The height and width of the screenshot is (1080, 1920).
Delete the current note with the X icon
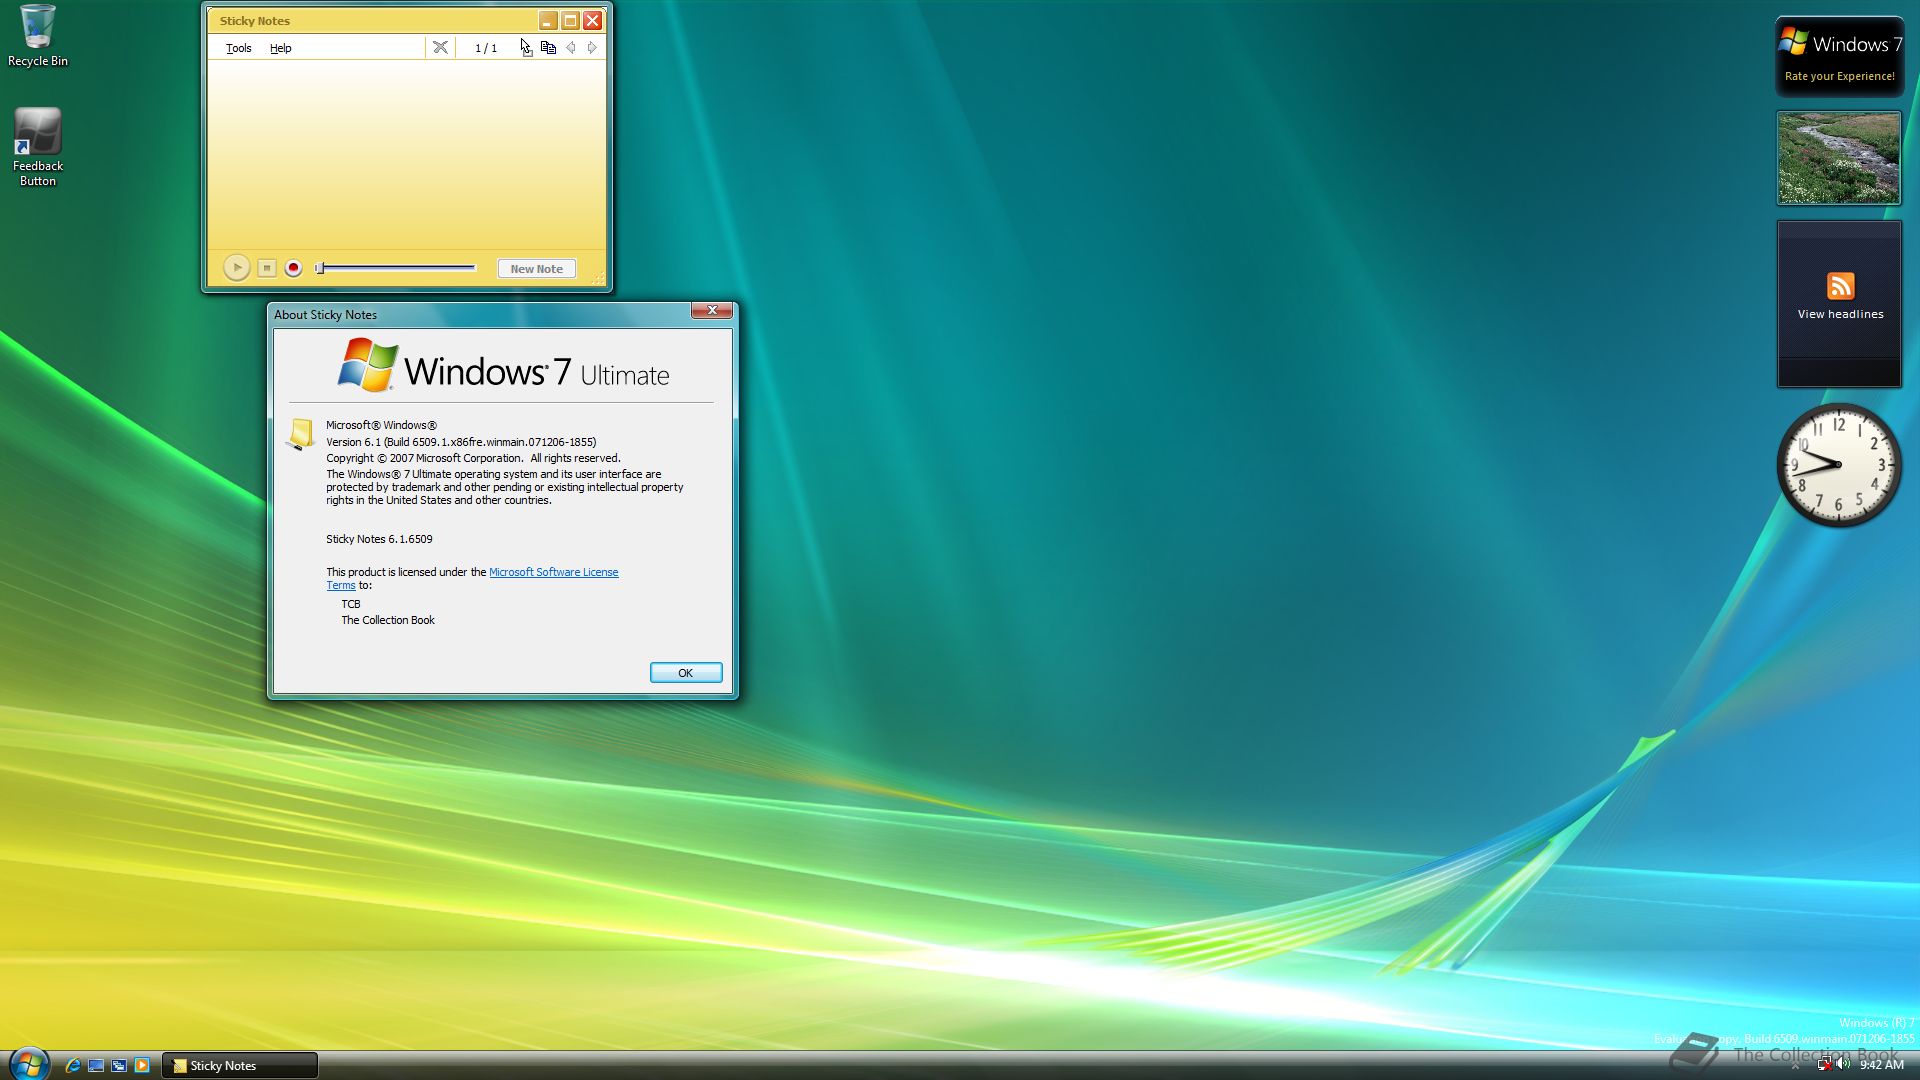[440, 47]
